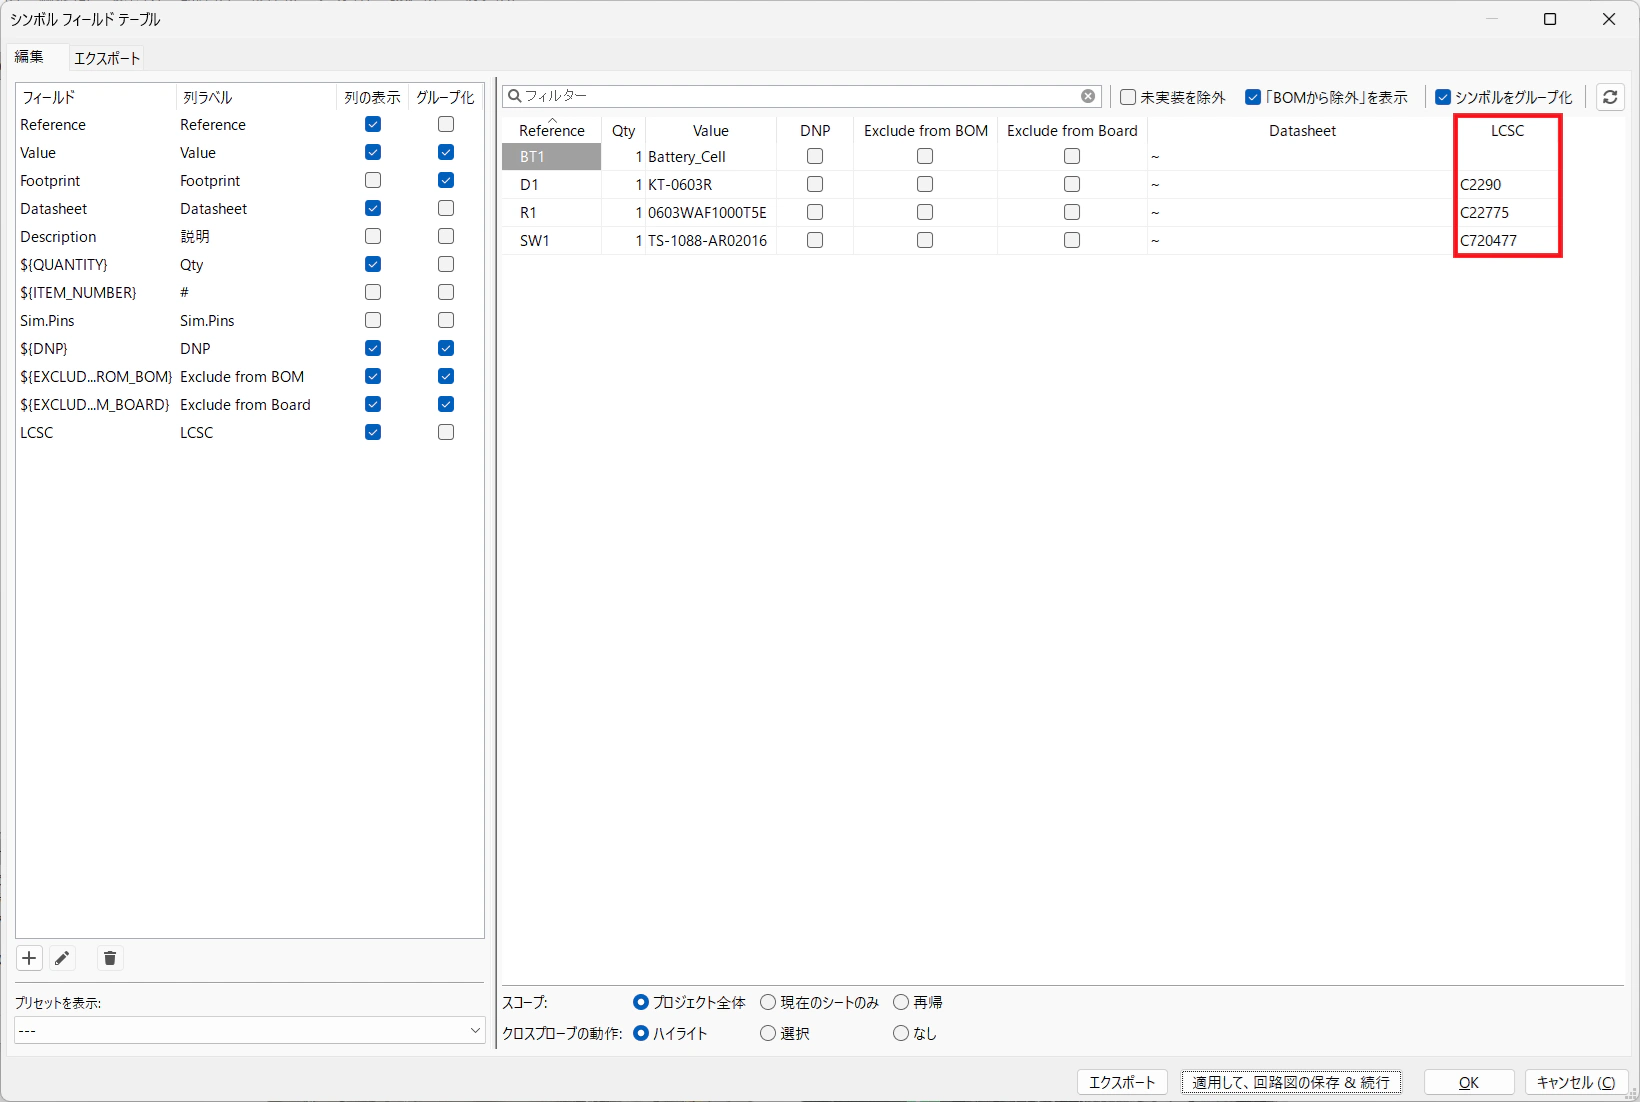
Task: Uncheck the シンボルをグループ化 option
Action: 1504,97
